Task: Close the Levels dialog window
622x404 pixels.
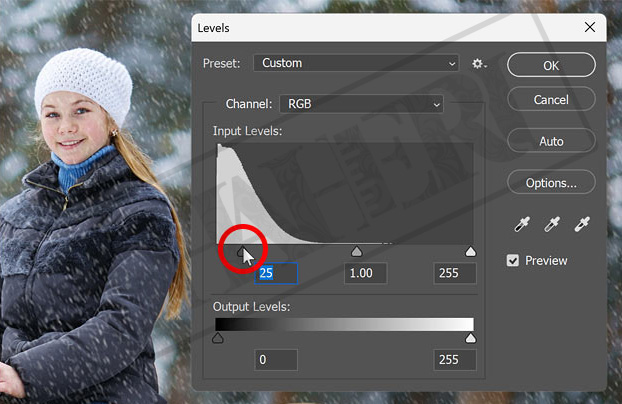Action: [x=589, y=27]
